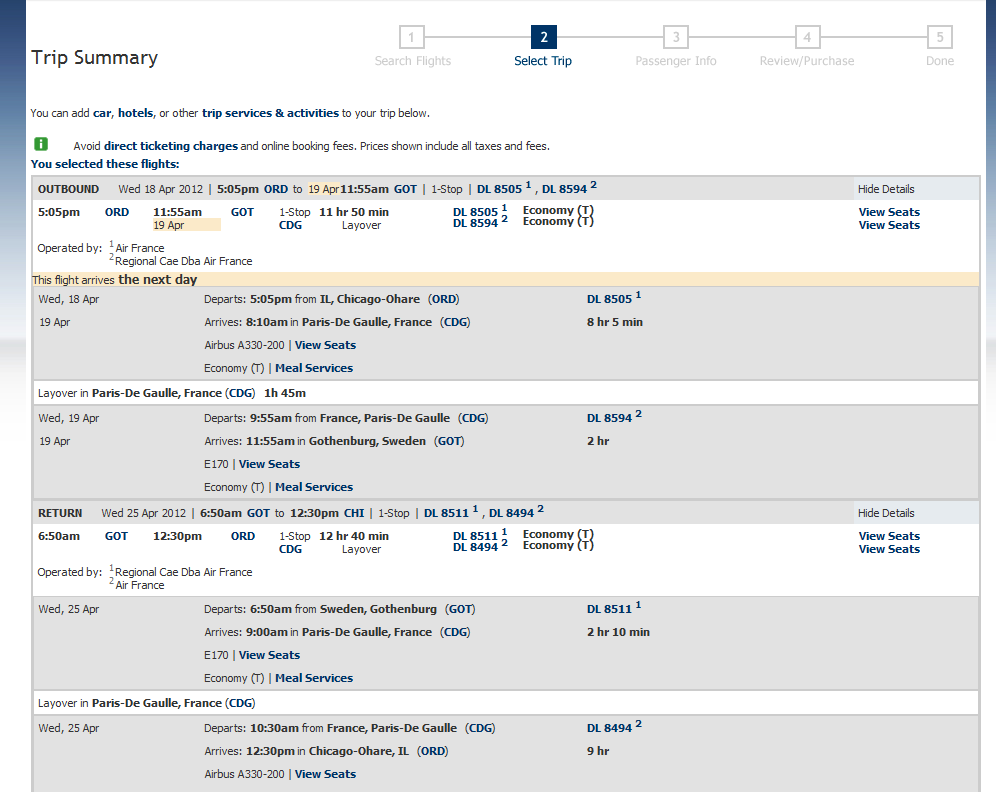Select the current step 2 Select Trip
This screenshot has width=996, height=792.
click(544, 38)
